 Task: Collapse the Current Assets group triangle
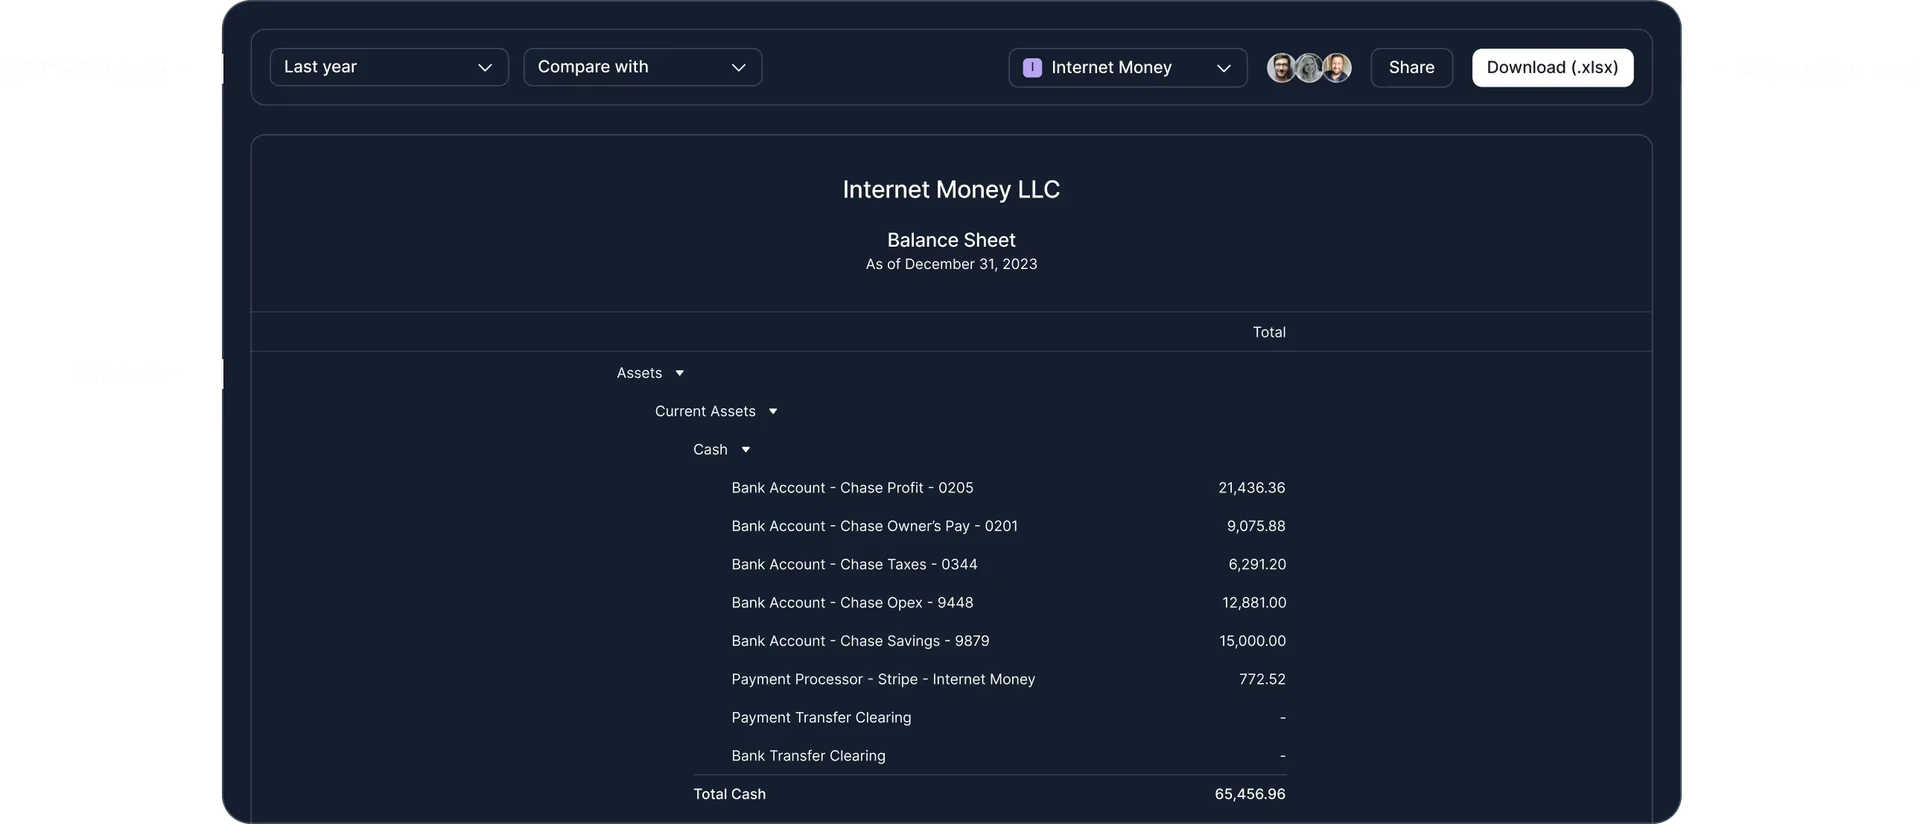click(x=773, y=411)
